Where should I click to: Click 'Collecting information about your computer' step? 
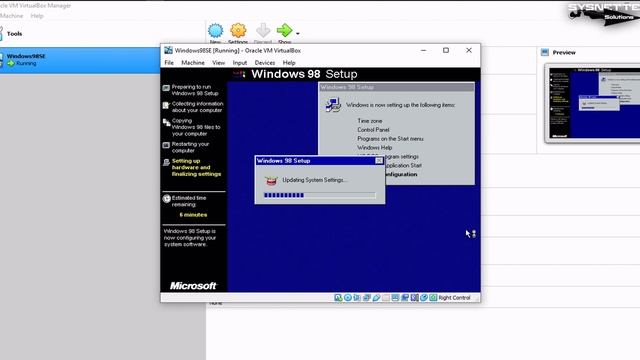197,107
